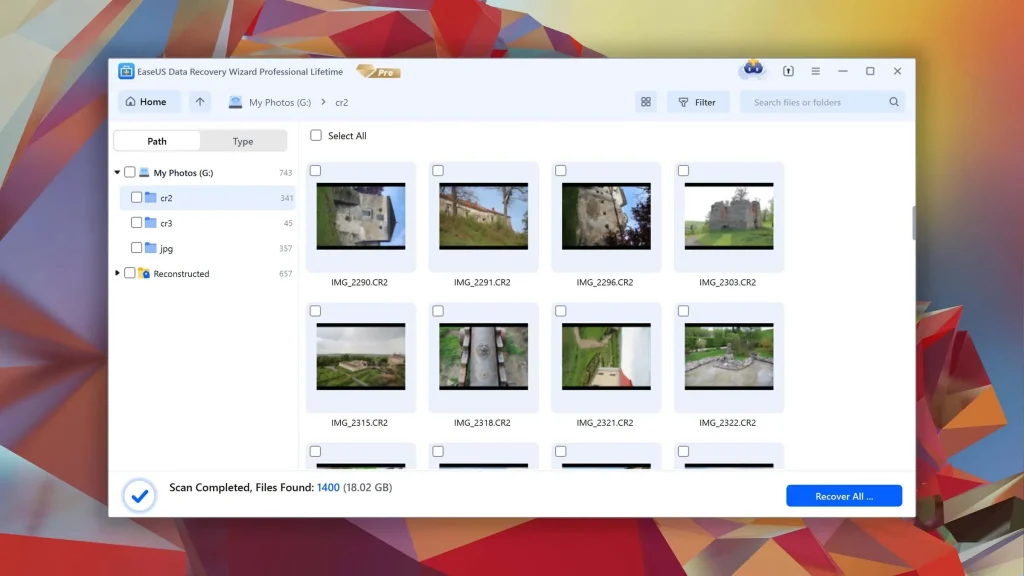
Task: Check the jpg folder checkbox
Action: click(x=136, y=248)
